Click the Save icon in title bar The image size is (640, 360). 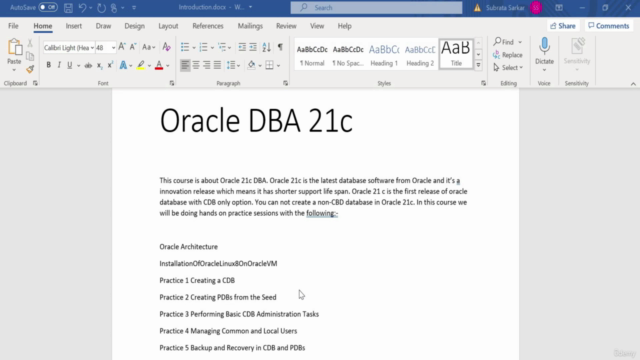click(x=68, y=7)
